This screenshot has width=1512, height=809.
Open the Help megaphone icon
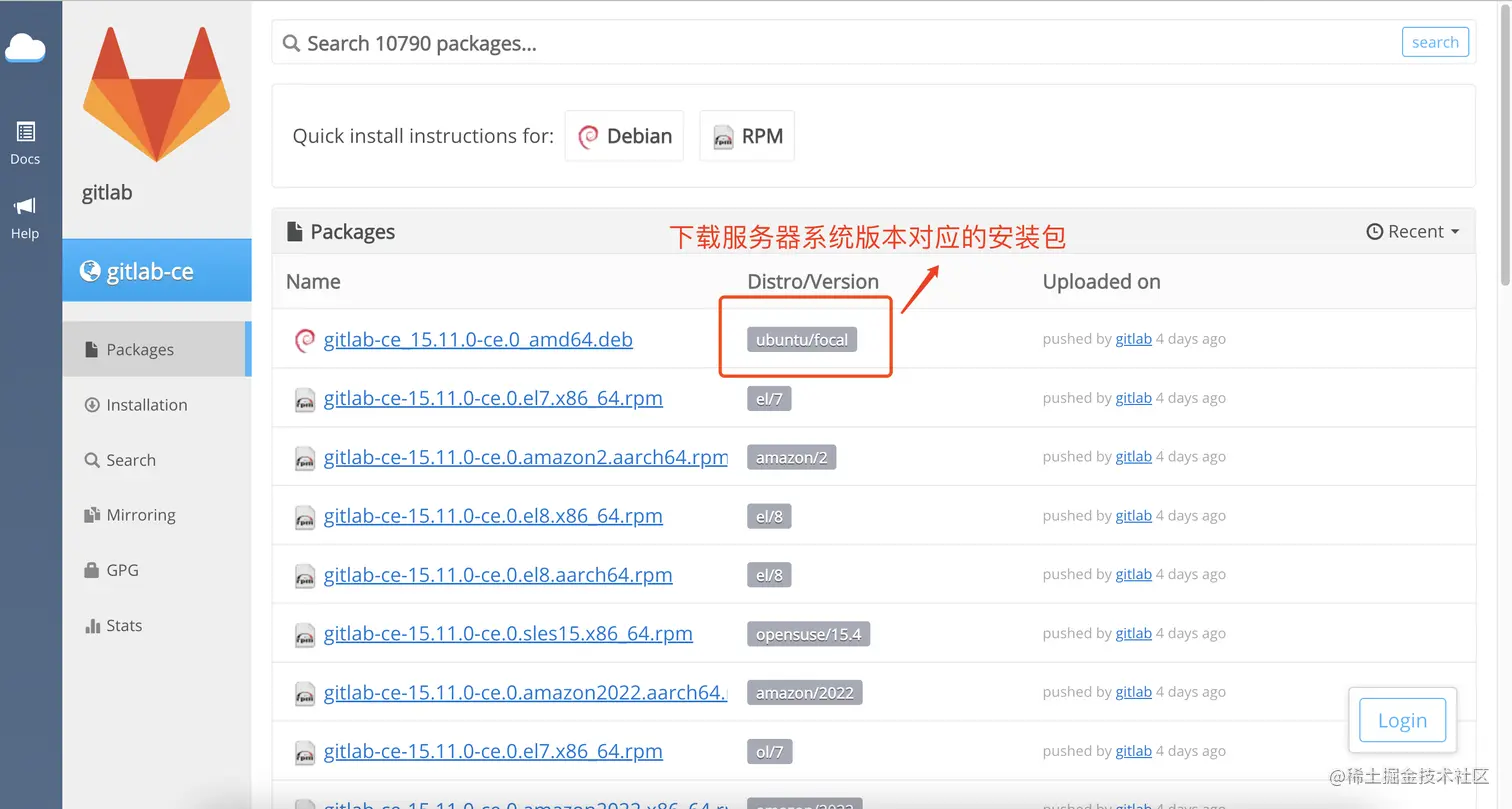click(x=25, y=218)
